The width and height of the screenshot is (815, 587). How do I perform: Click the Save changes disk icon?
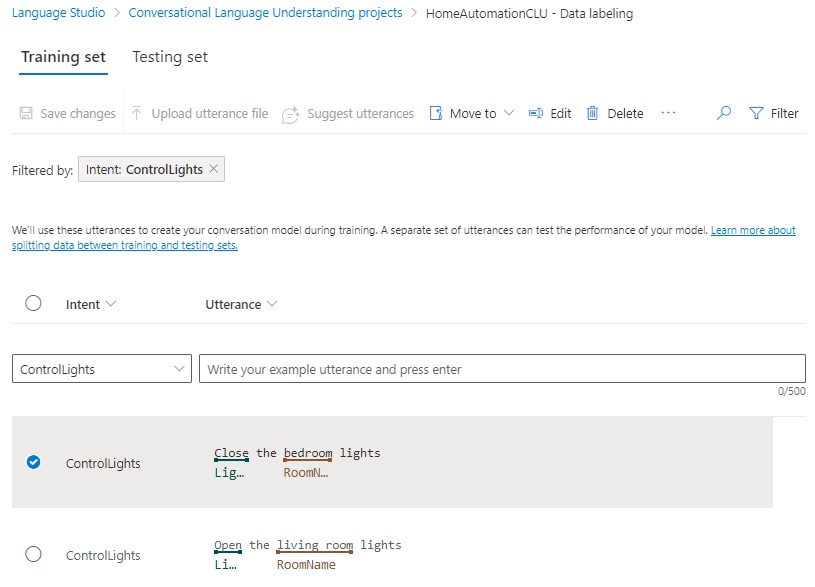pyautogui.click(x=27, y=114)
